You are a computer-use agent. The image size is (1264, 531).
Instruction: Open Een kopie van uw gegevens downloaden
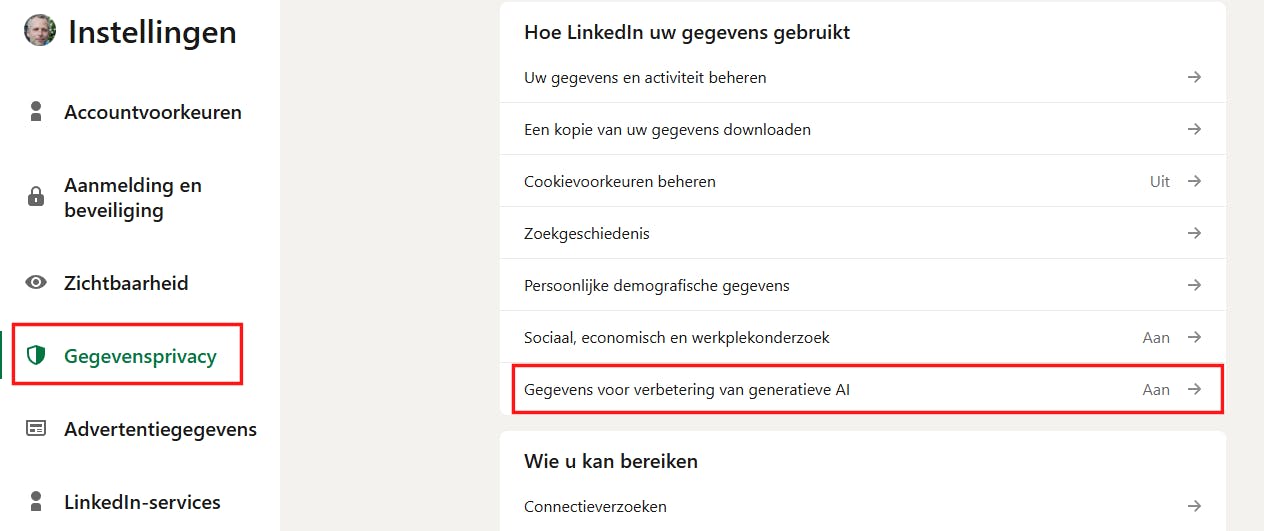(667, 129)
